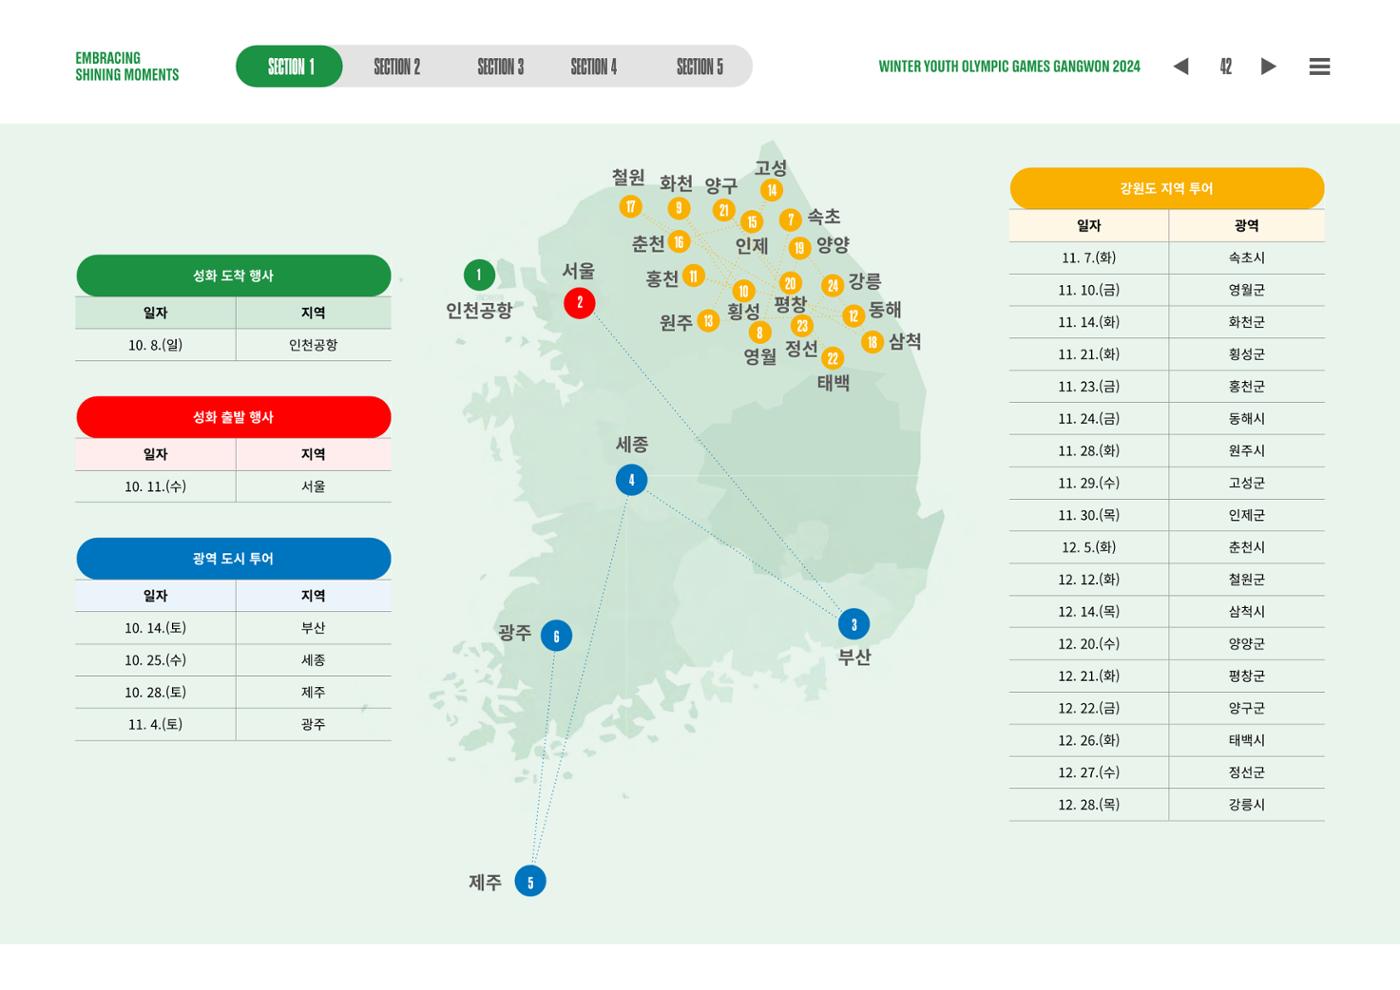The width and height of the screenshot is (1400, 990).
Task: Select yellow marker 7 at 속초
Action: pyautogui.click(x=790, y=219)
